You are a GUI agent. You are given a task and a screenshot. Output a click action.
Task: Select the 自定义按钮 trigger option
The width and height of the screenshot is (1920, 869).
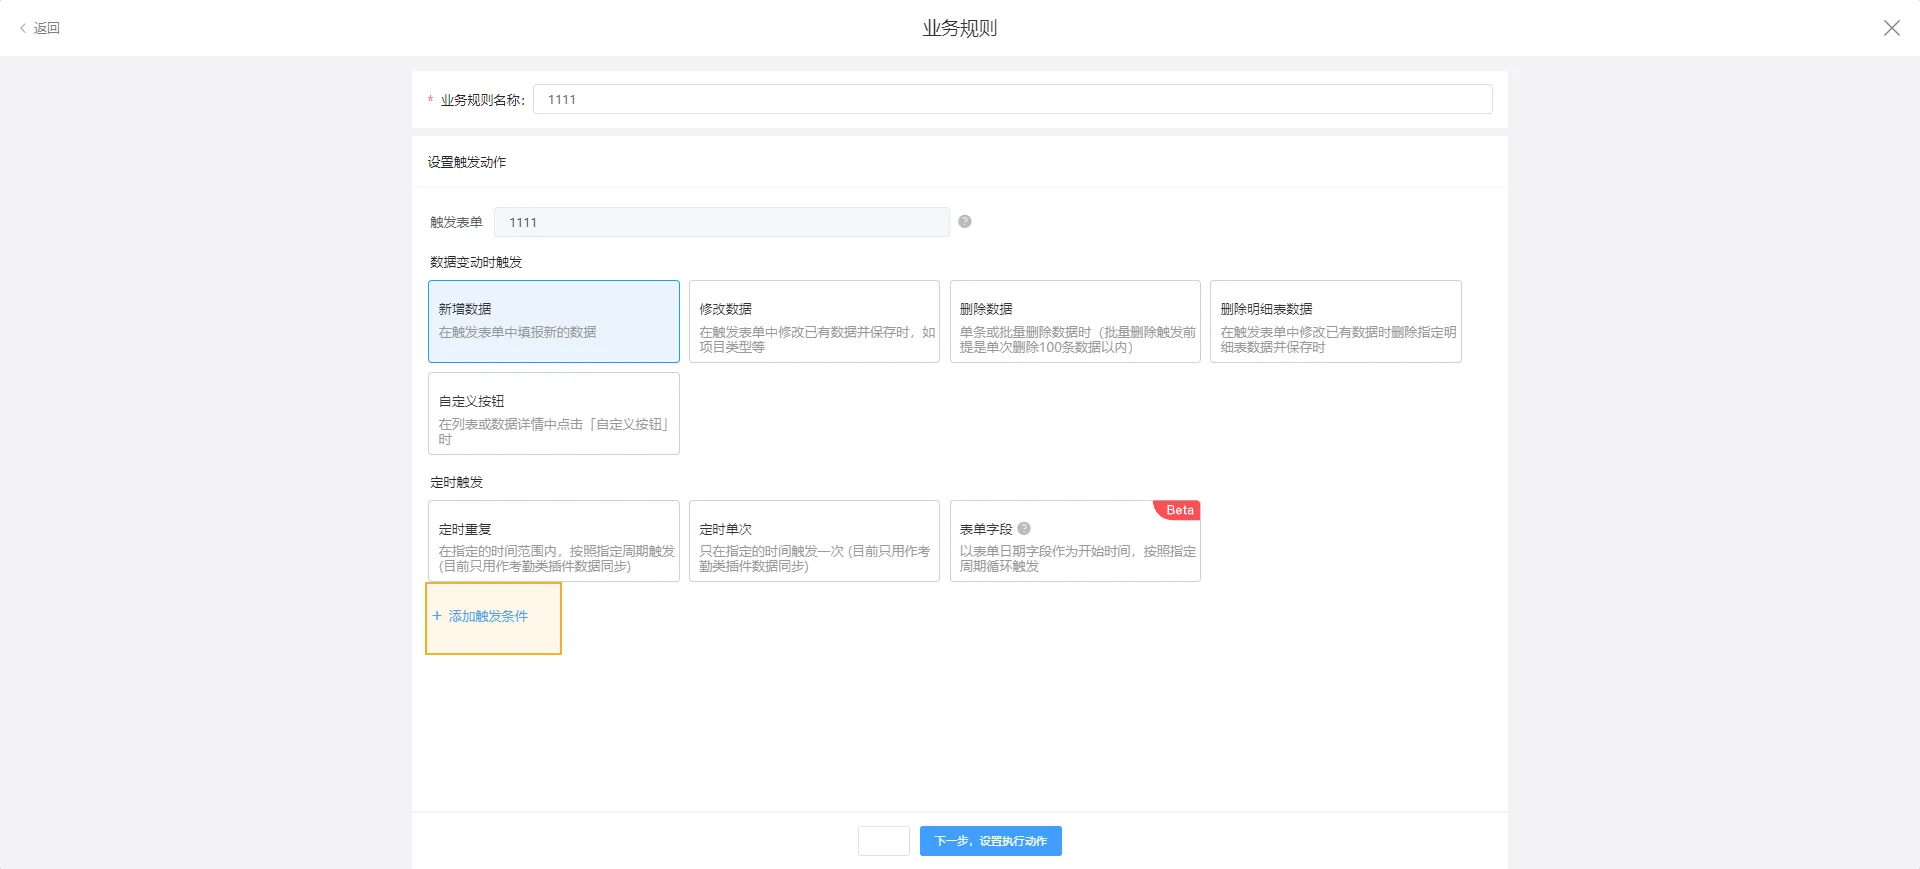coord(553,413)
